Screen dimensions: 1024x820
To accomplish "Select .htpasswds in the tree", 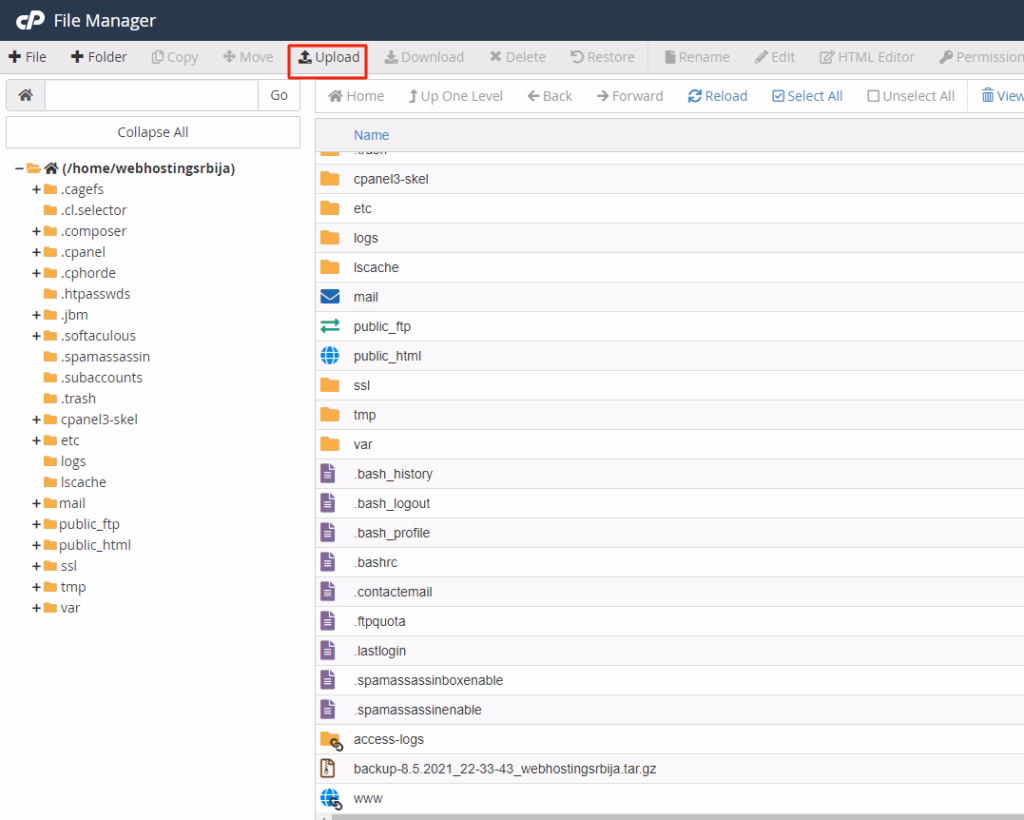I will pyautogui.click(x=95, y=294).
